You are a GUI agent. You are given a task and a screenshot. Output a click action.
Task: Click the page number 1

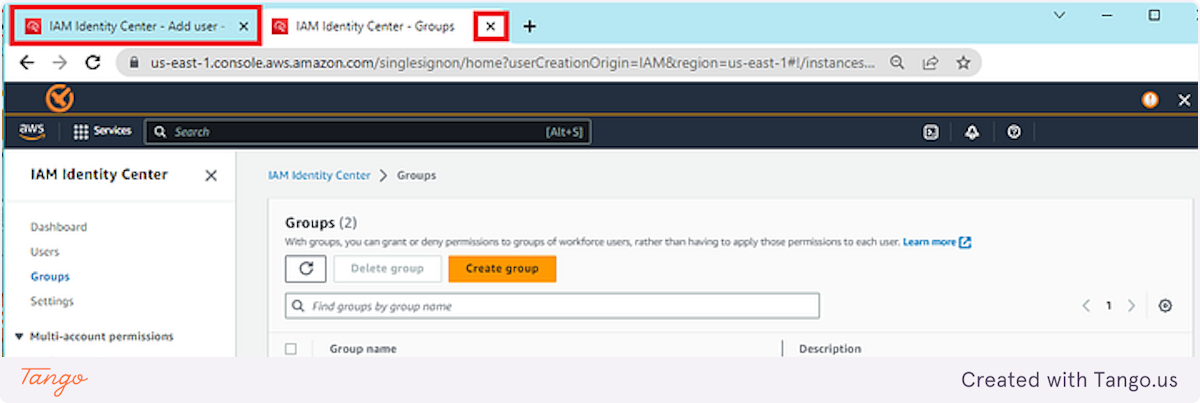pyautogui.click(x=1108, y=306)
